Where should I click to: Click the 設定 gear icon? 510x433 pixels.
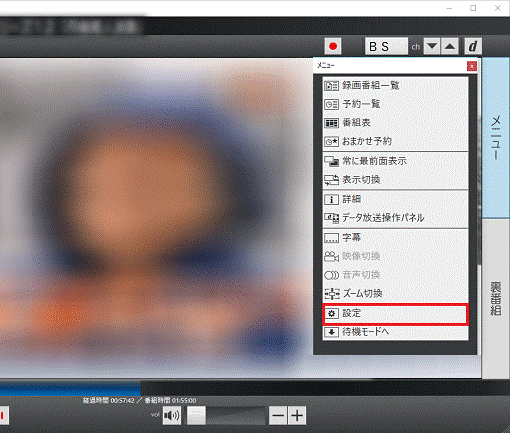tap(331, 314)
